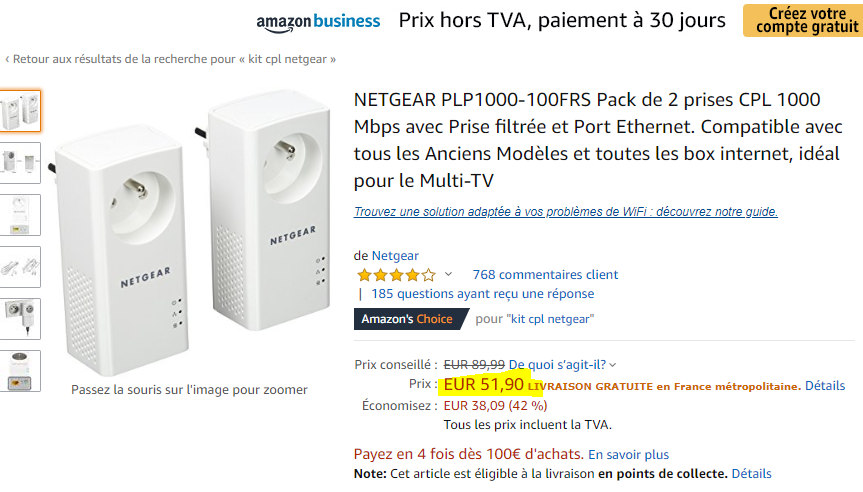Open 185 questions ayant reçu une réponse
The height and width of the screenshot is (492, 863).
click(x=482, y=294)
